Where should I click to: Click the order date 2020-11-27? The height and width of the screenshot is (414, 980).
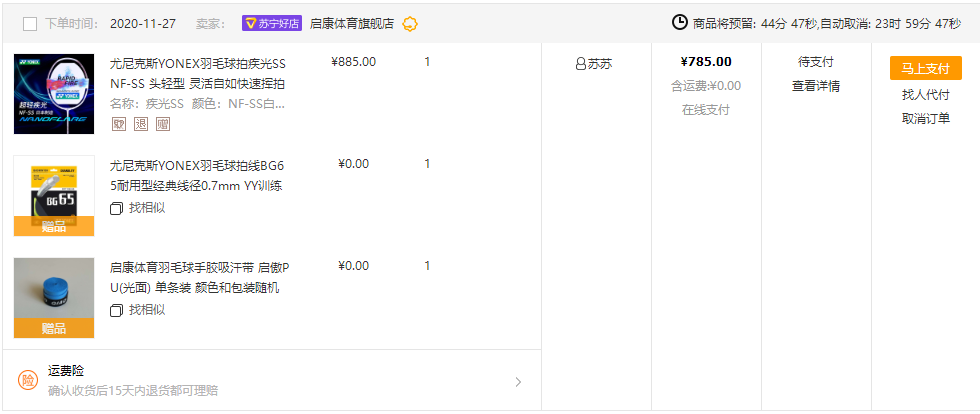click(142, 24)
